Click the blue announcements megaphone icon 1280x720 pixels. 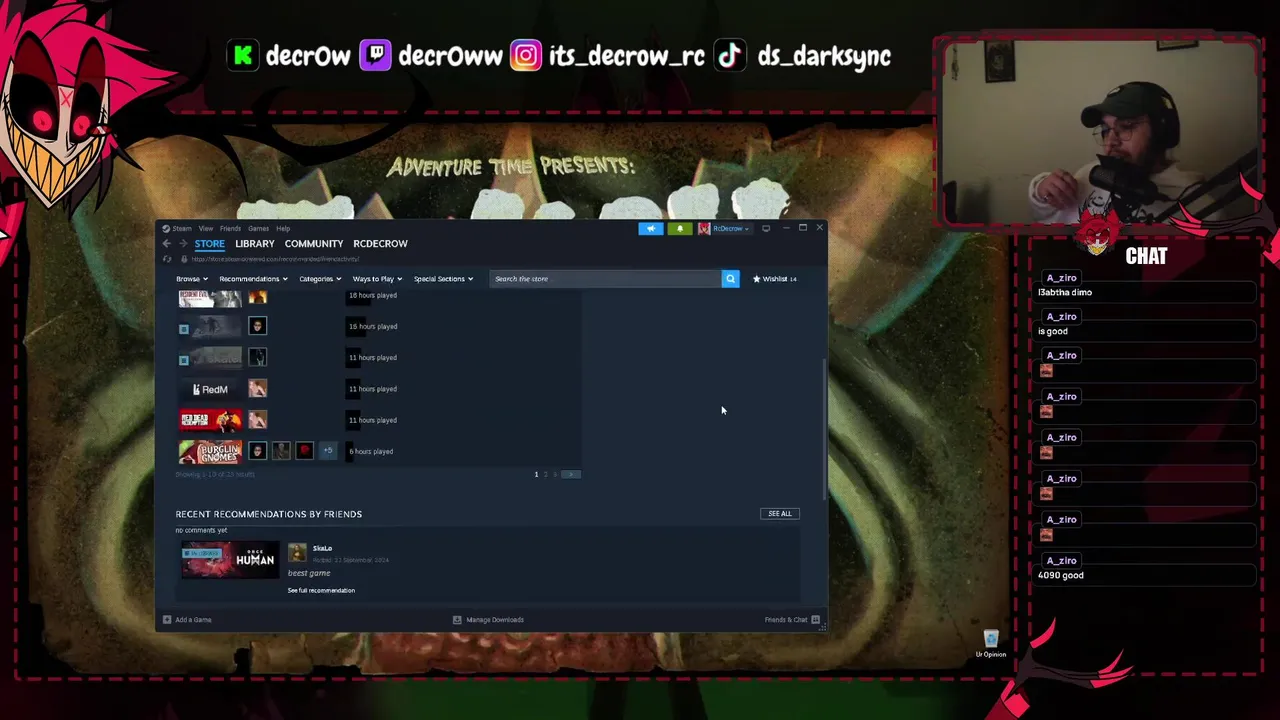[x=651, y=228]
